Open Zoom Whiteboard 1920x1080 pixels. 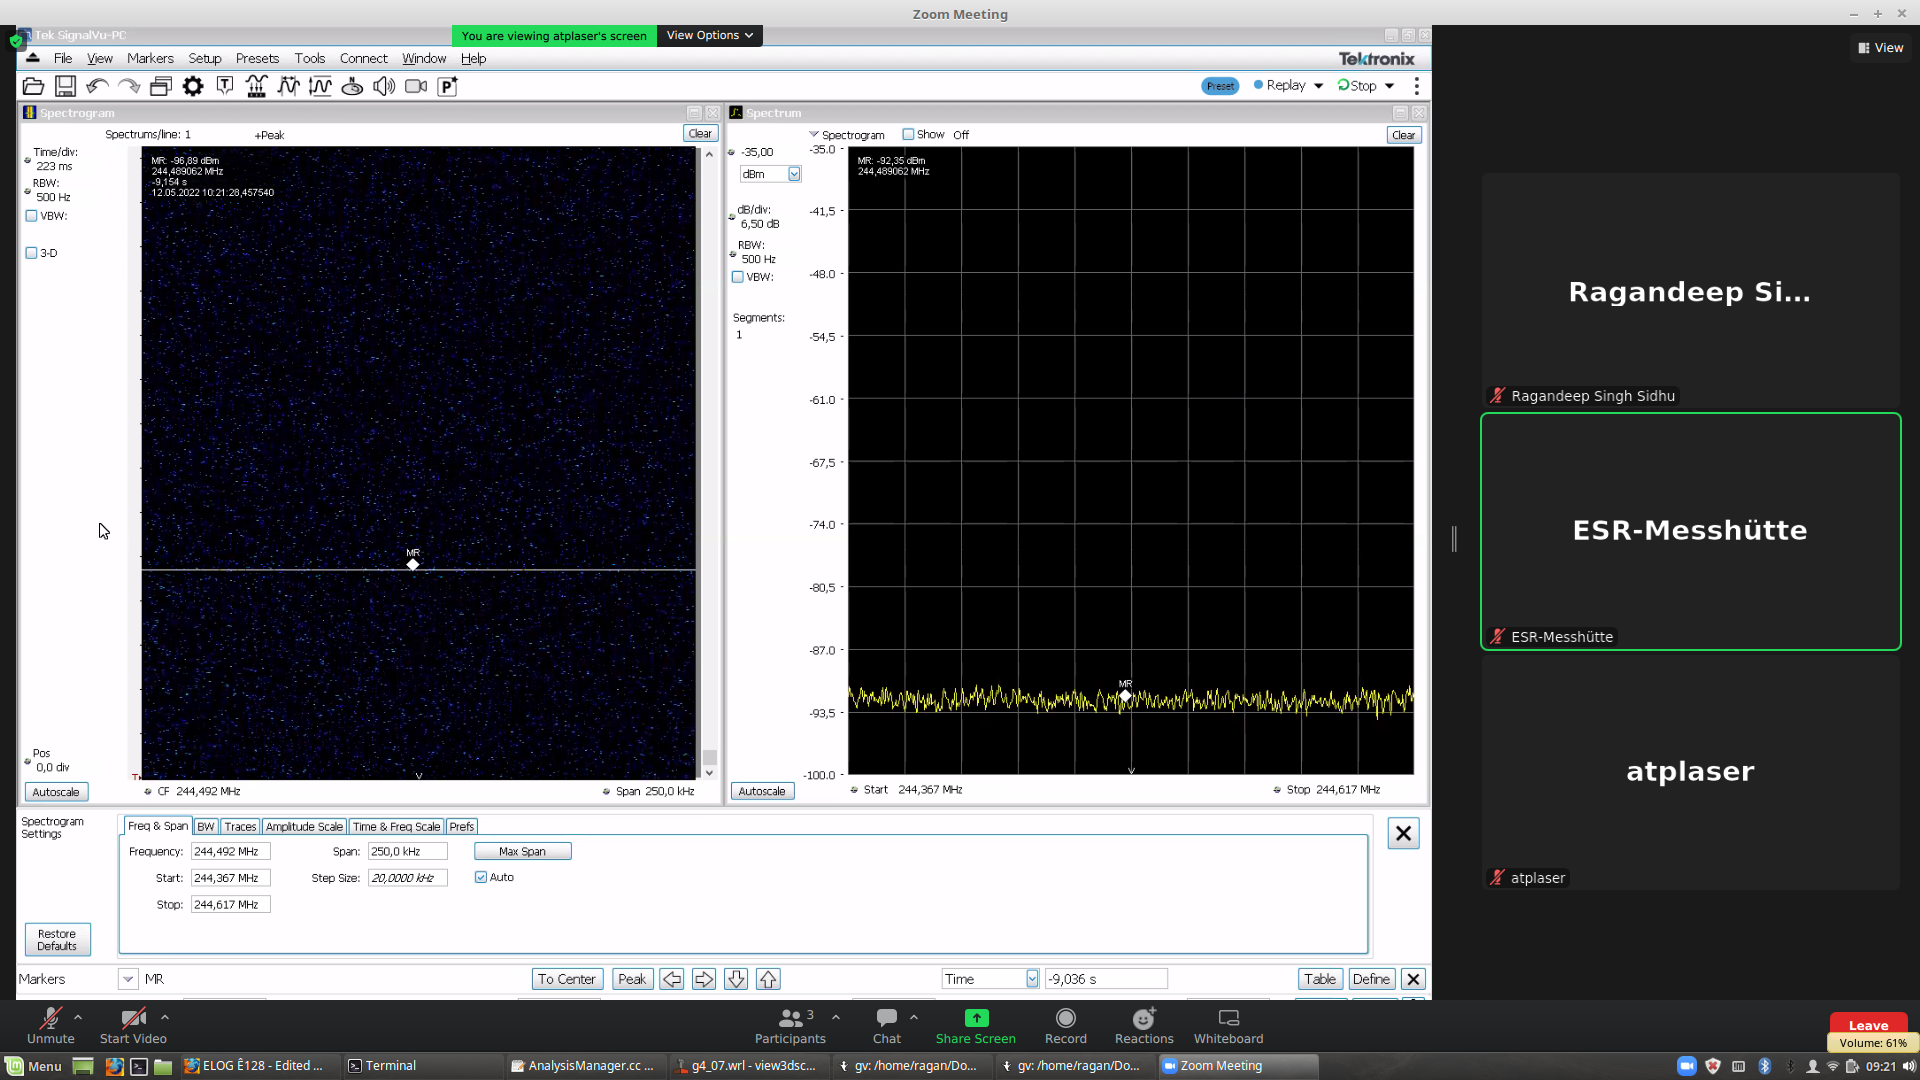(x=1229, y=1026)
